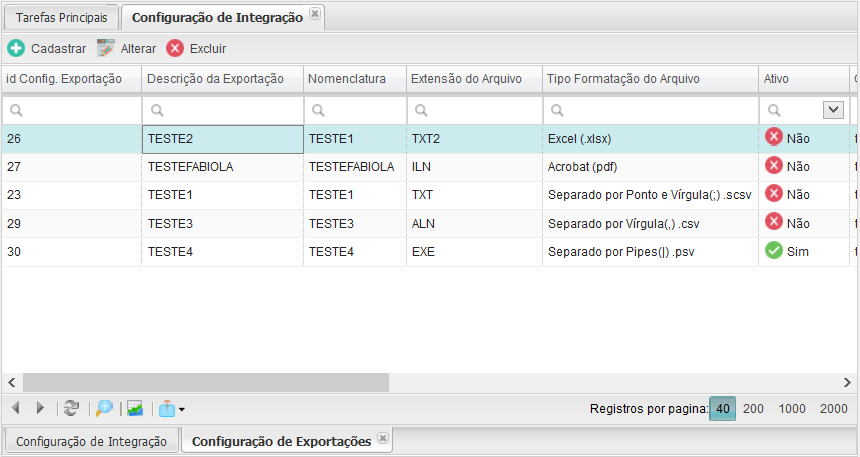The height and width of the screenshot is (457, 860).
Task: Click the magnifier search icon in footer
Action: [104, 408]
